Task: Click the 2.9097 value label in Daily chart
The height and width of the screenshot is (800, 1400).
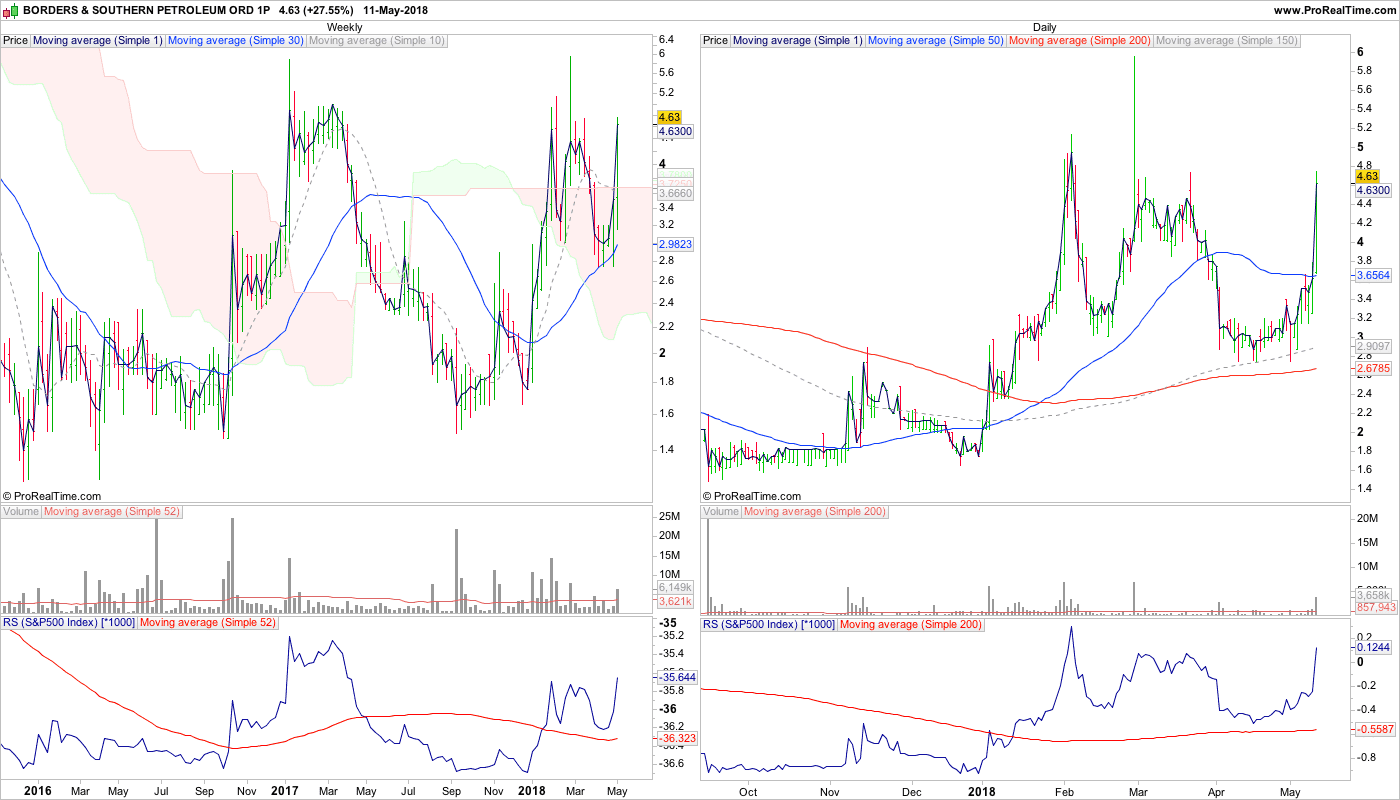Action: 1375,346
